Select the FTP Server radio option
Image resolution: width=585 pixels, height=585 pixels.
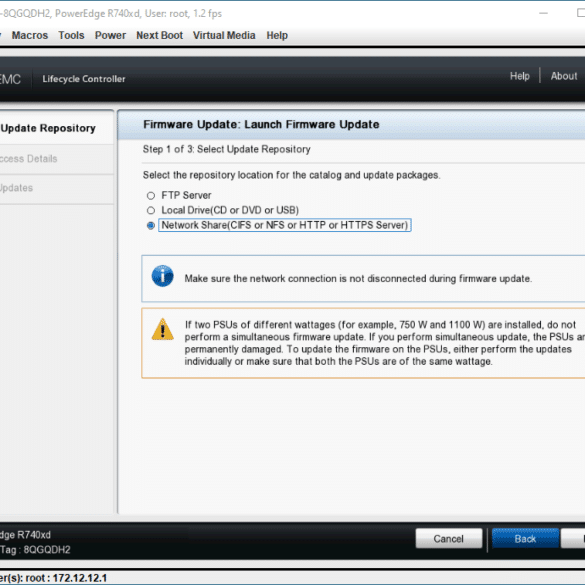[x=151, y=195]
